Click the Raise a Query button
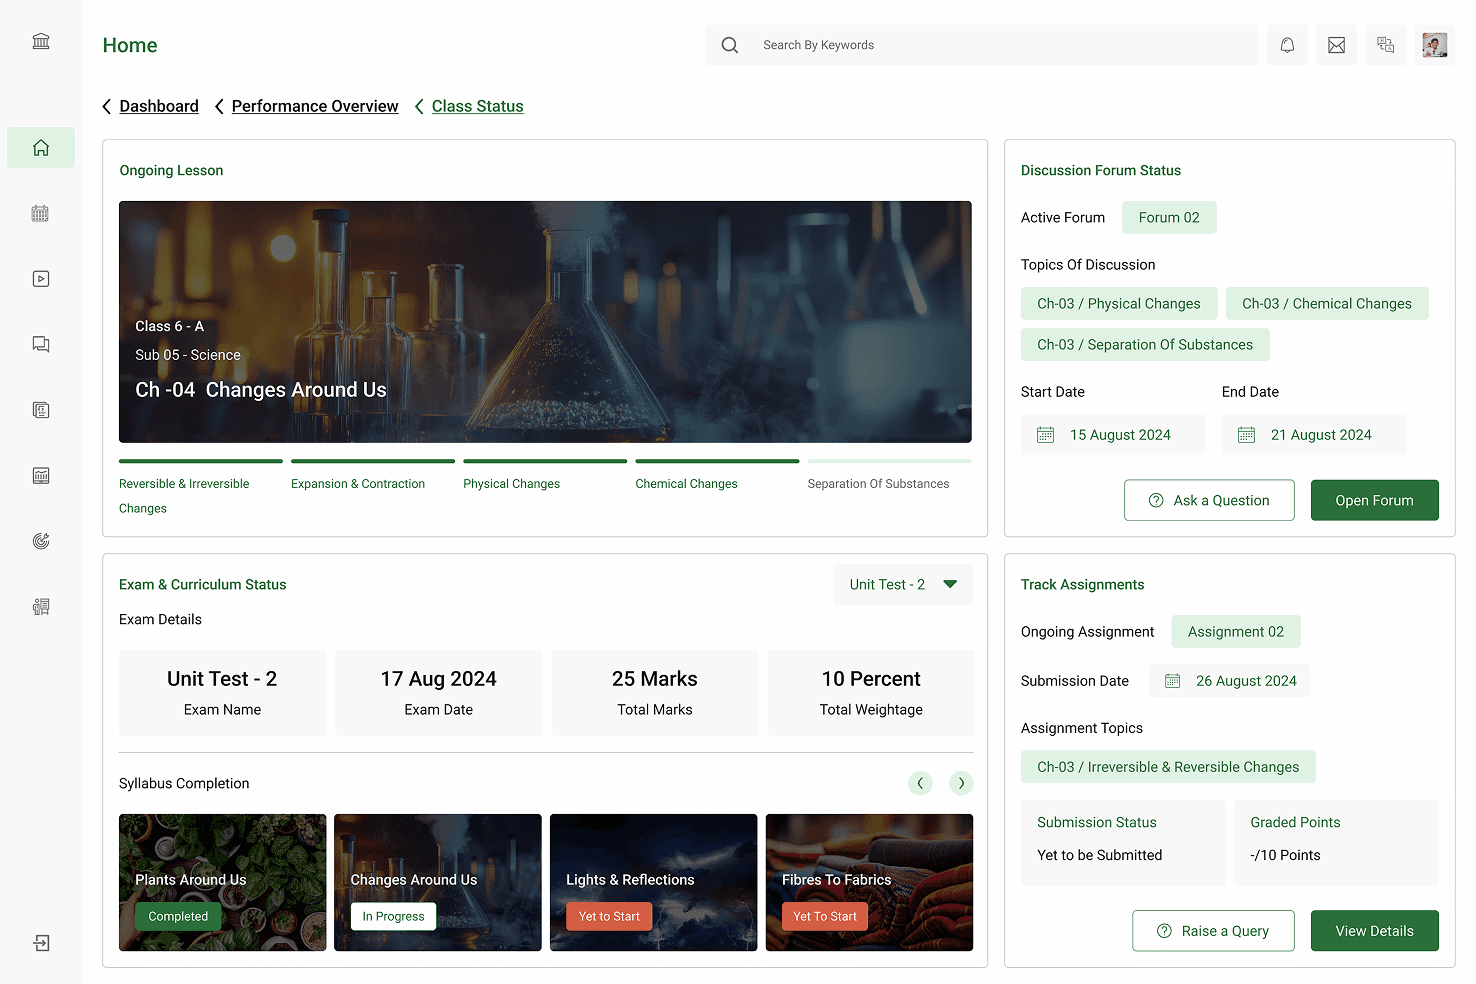1476x984 pixels. [x=1213, y=931]
